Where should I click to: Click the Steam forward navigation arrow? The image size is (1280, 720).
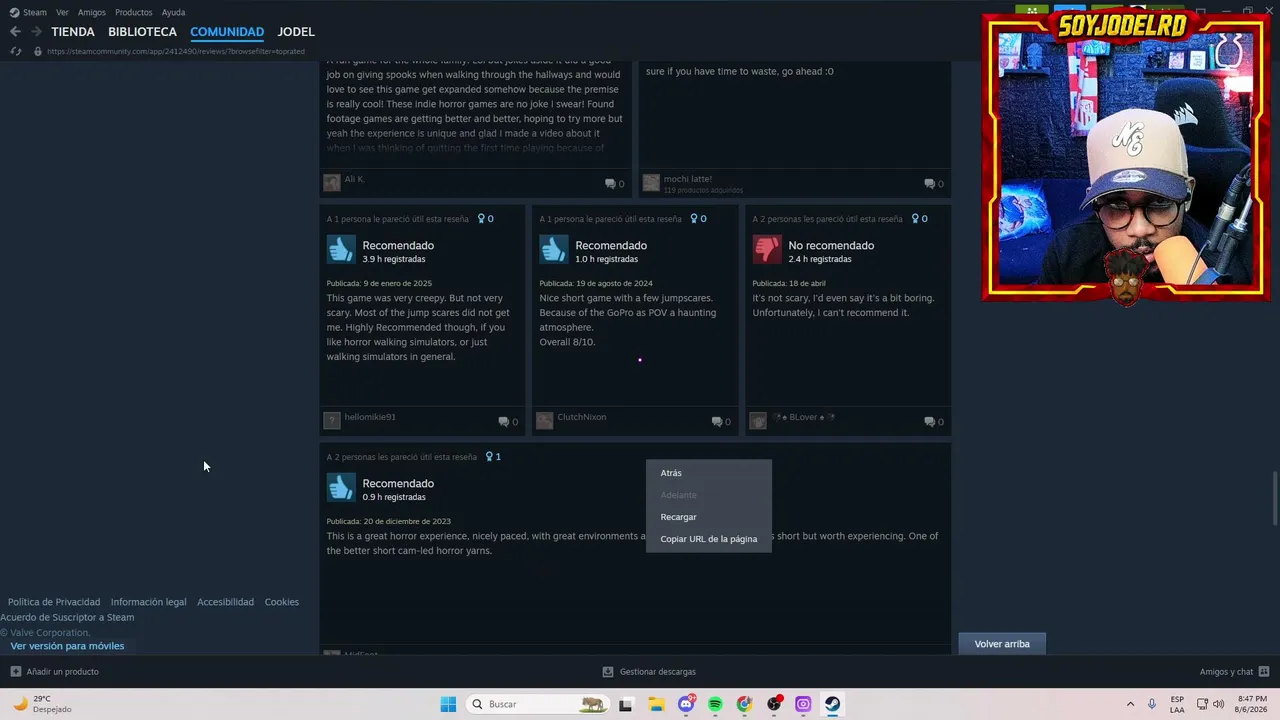[36, 32]
